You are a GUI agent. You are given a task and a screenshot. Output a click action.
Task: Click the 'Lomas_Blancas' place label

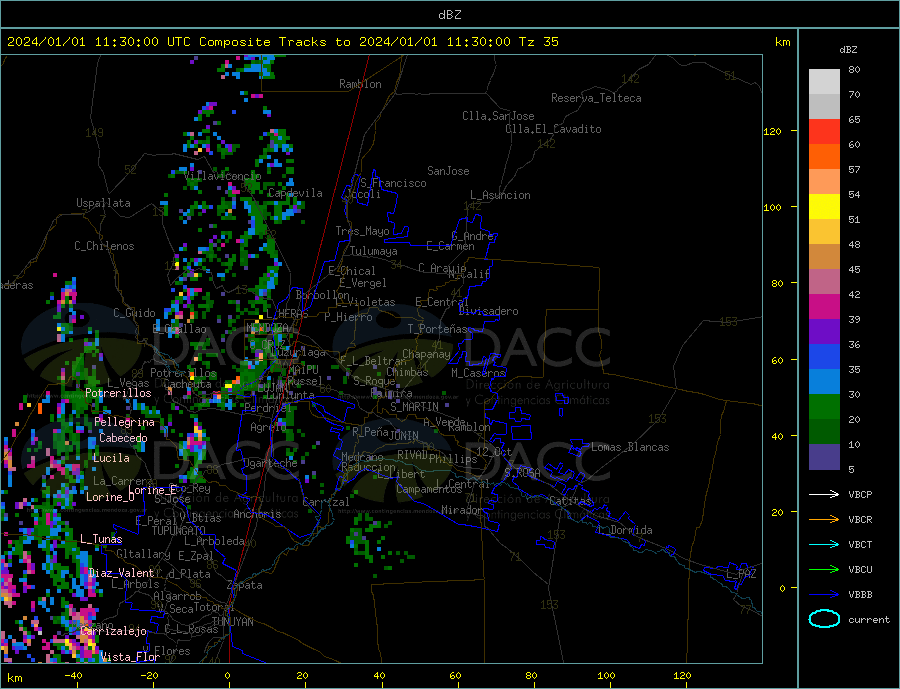point(630,447)
